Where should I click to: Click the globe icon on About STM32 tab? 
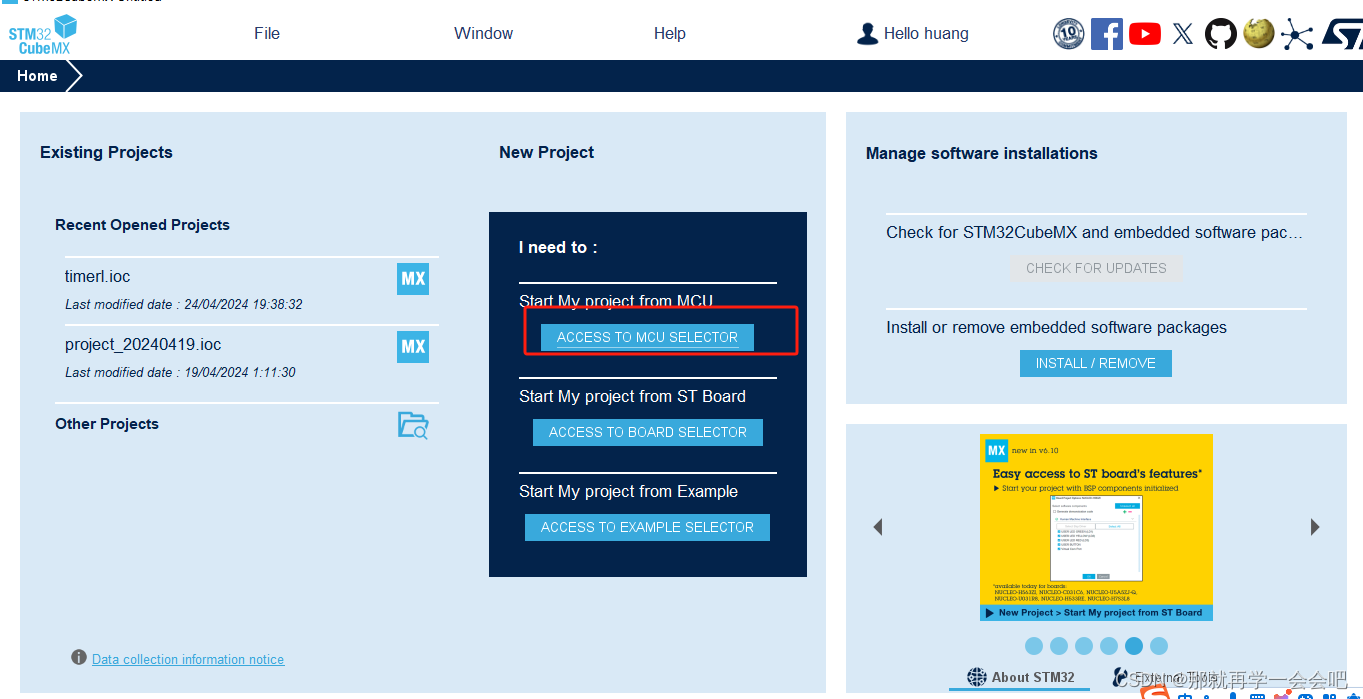tap(977, 677)
